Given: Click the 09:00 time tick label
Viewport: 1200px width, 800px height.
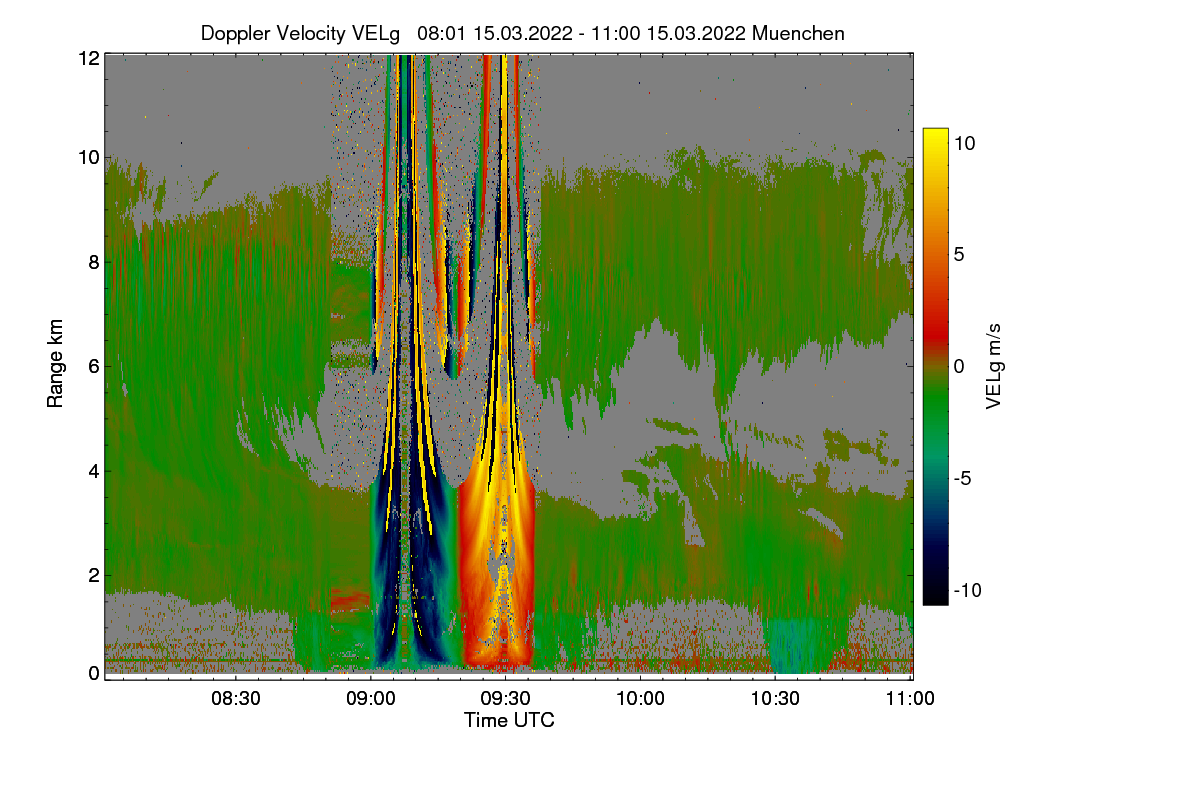Looking at the screenshot, I should 371,699.
